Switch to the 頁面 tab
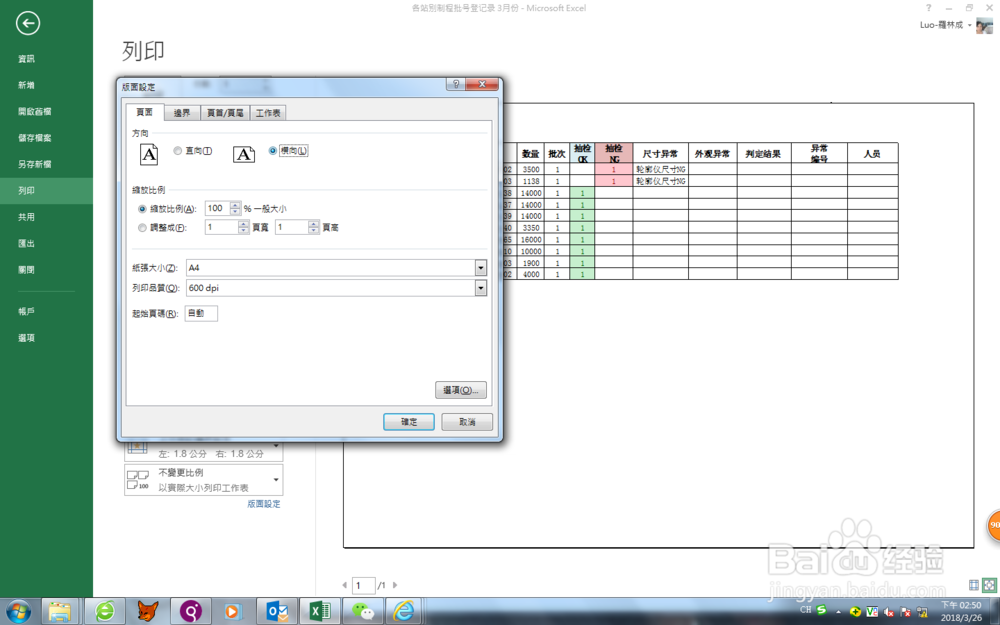Image resolution: width=1000 pixels, height=625 pixels. [145, 112]
